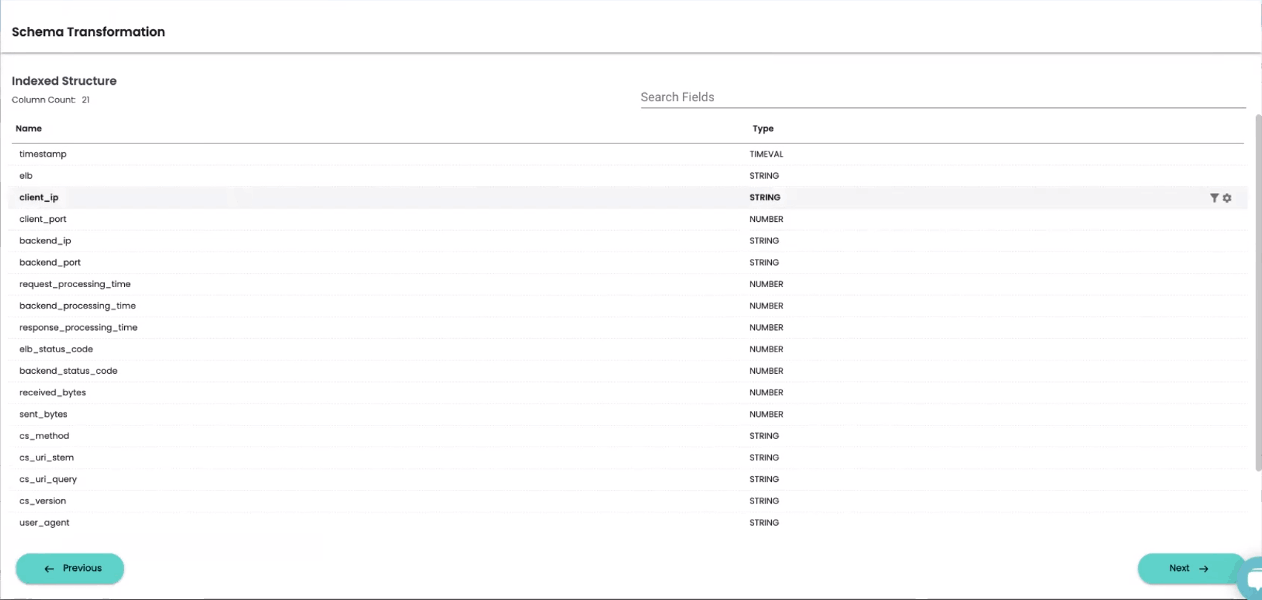Click the Name column header
1262x600 pixels.
coord(29,128)
